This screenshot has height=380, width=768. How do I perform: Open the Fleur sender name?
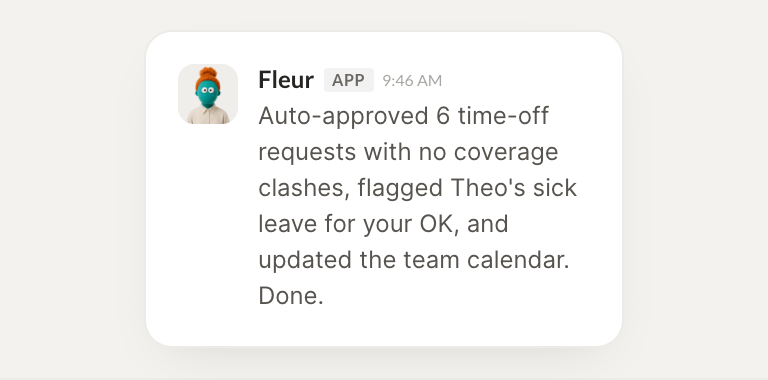tap(286, 80)
